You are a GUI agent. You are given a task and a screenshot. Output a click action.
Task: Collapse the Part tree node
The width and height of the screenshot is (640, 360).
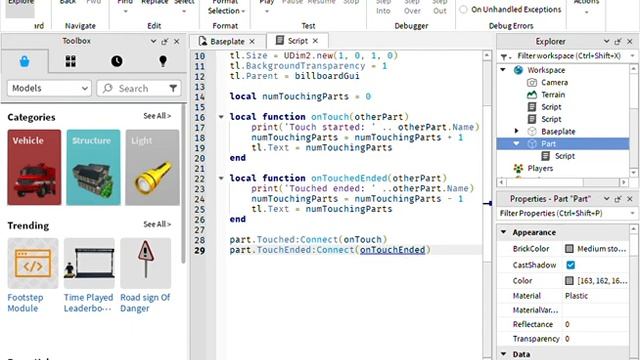coord(516,144)
